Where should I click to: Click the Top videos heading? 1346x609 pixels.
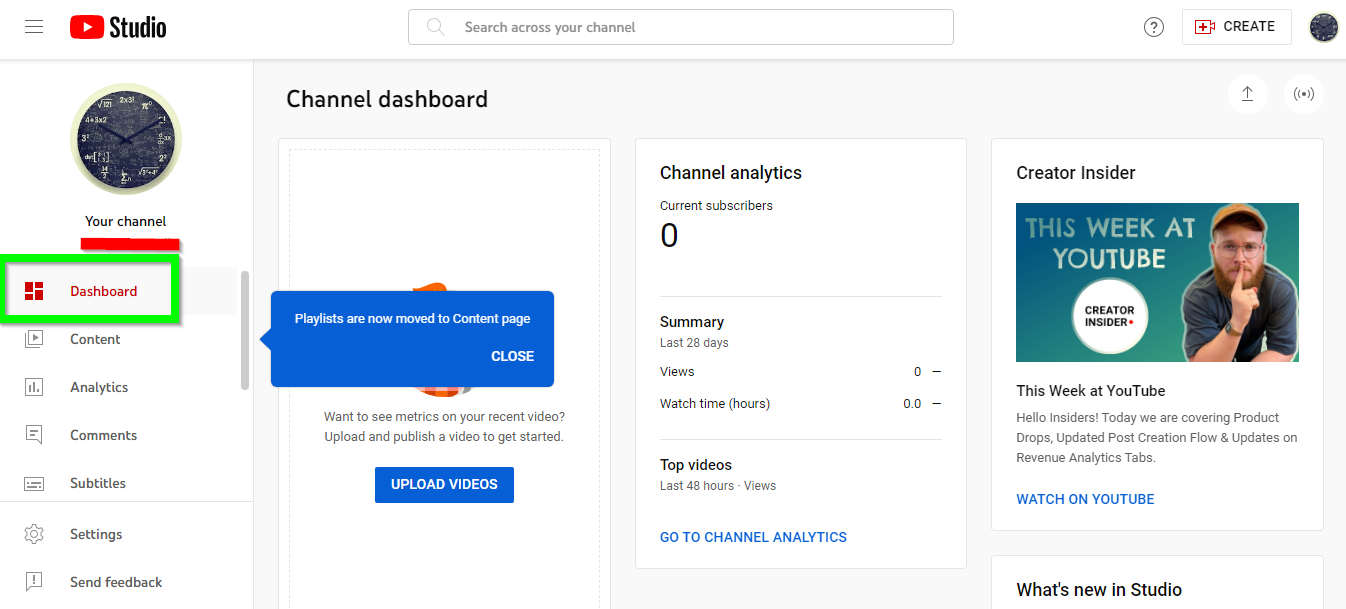[x=696, y=465]
